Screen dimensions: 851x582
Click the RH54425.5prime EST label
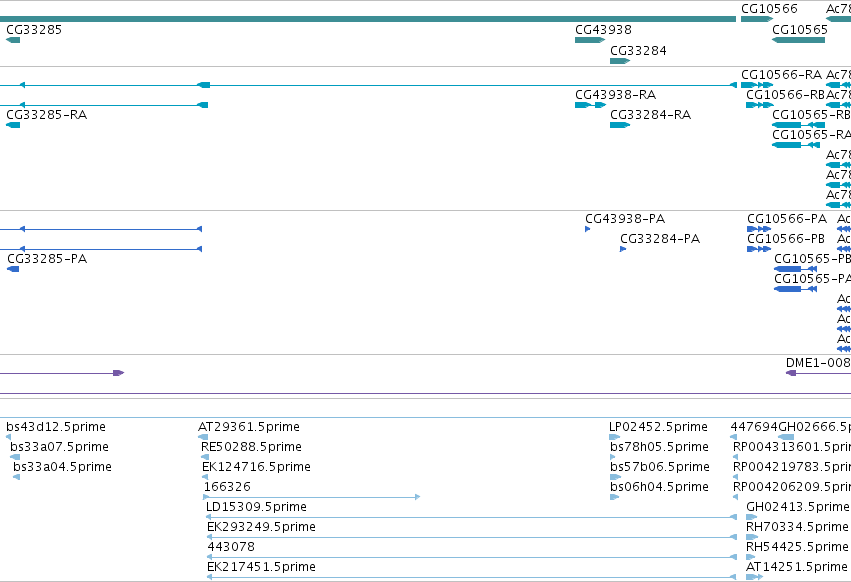(x=797, y=547)
